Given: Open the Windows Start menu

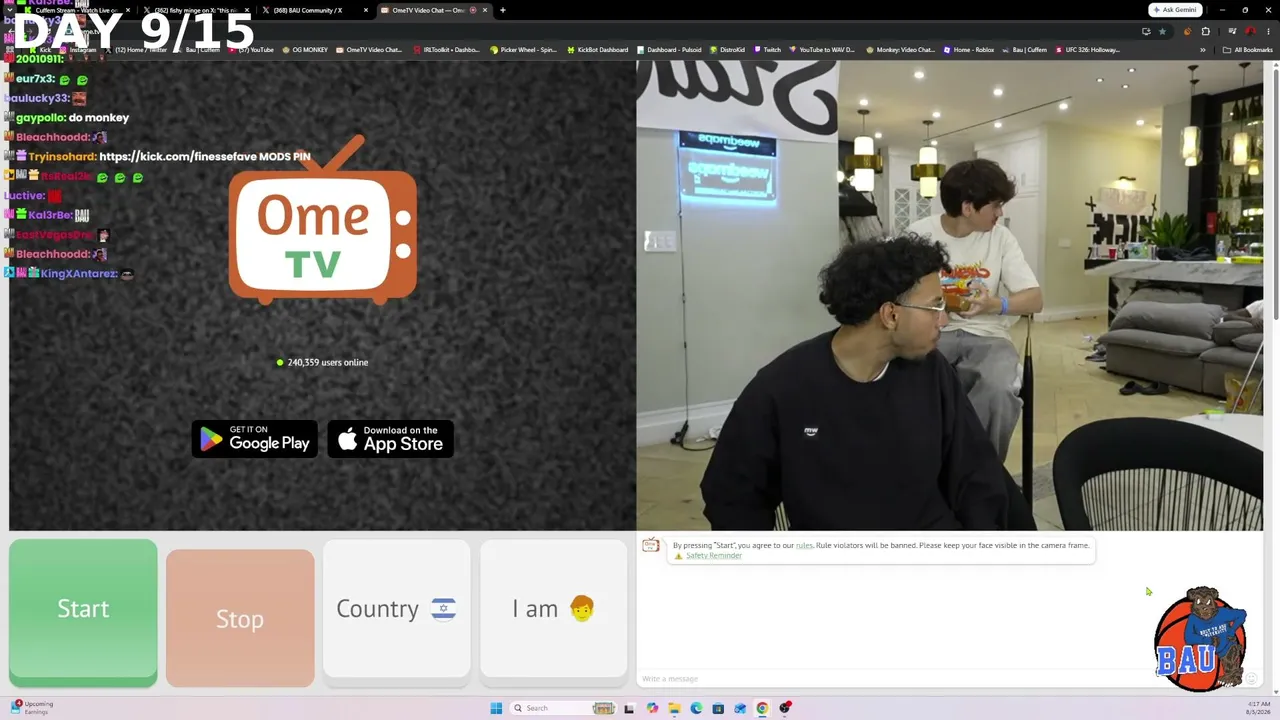Looking at the screenshot, I should click(x=496, y=708).
